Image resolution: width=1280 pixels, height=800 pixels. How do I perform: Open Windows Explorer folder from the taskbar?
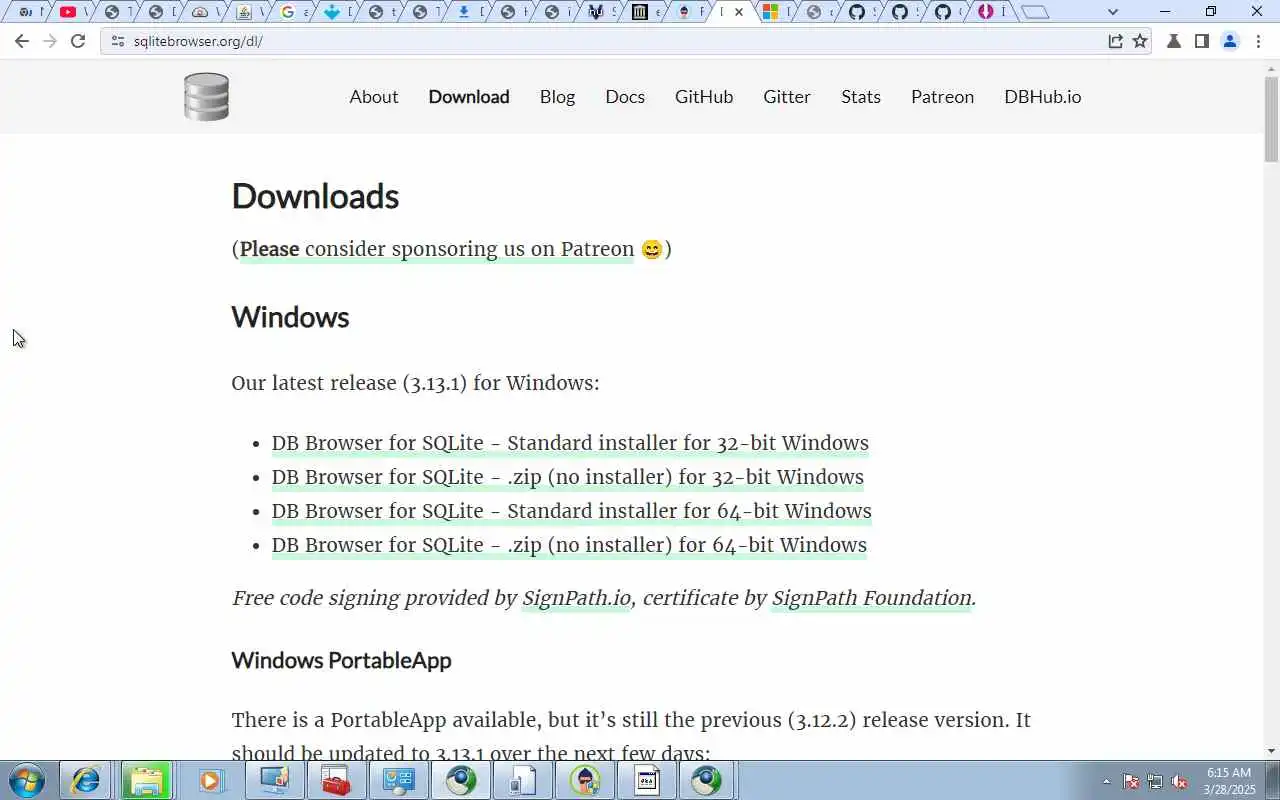pos(147,780)
